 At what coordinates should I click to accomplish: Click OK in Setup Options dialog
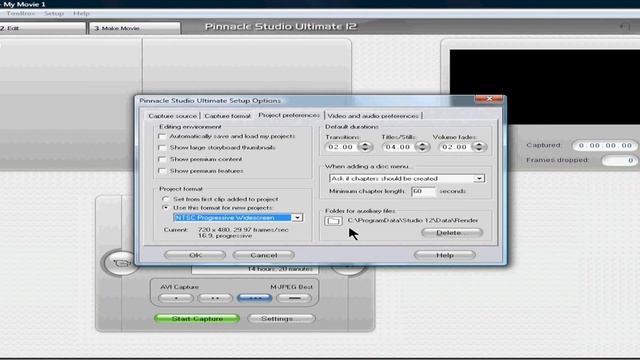pos(195,255)
